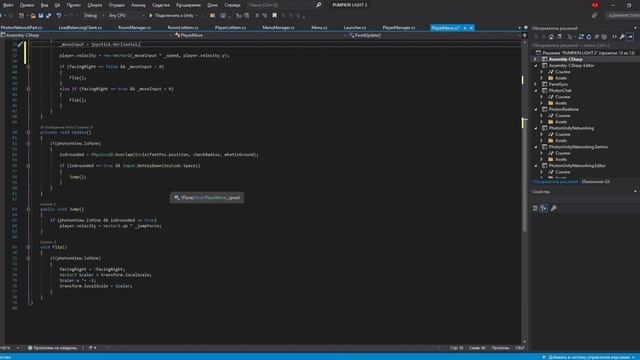Image resolution: width=640 pixels, height=360 pixels.
Task: Close the PlayerMove.cs tab
Action: [x=471, y=28]
